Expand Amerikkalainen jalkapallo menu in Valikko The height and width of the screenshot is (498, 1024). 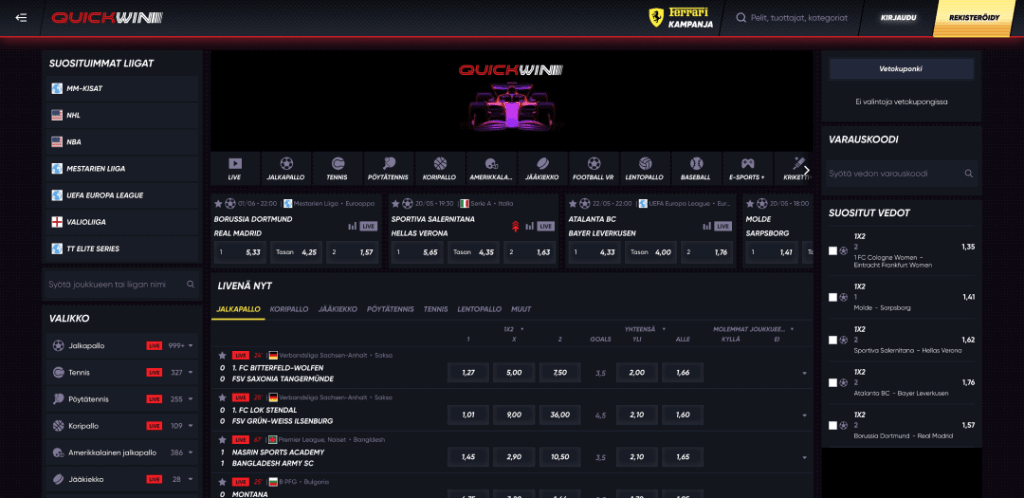[x=191, y=453]
